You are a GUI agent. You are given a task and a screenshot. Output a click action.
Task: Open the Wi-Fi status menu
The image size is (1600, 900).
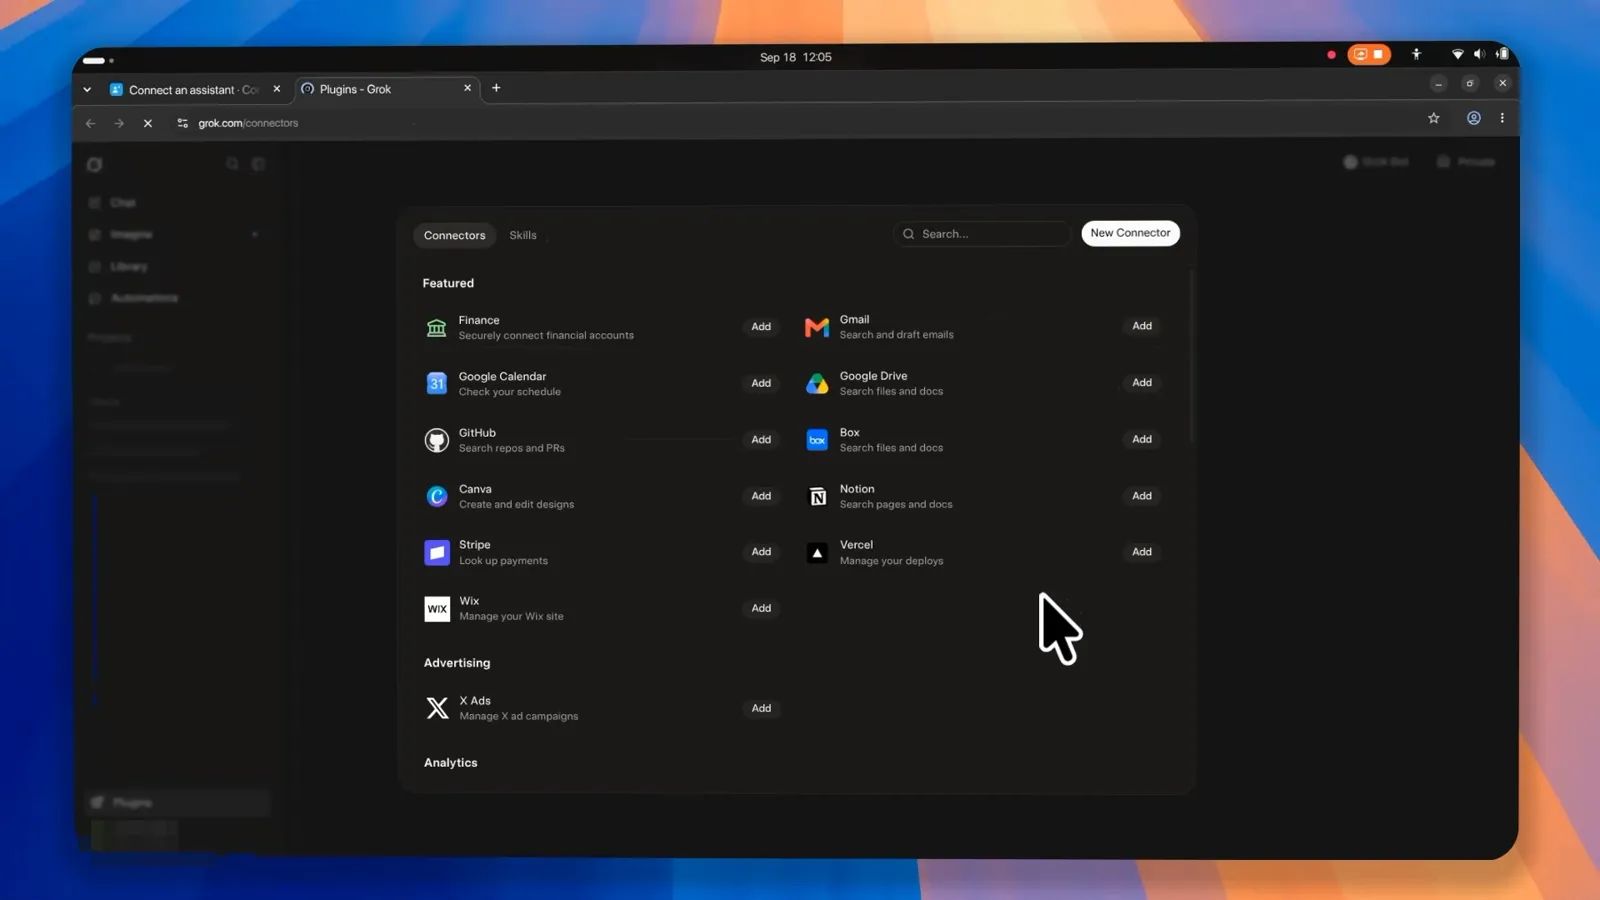[1457, 54]
